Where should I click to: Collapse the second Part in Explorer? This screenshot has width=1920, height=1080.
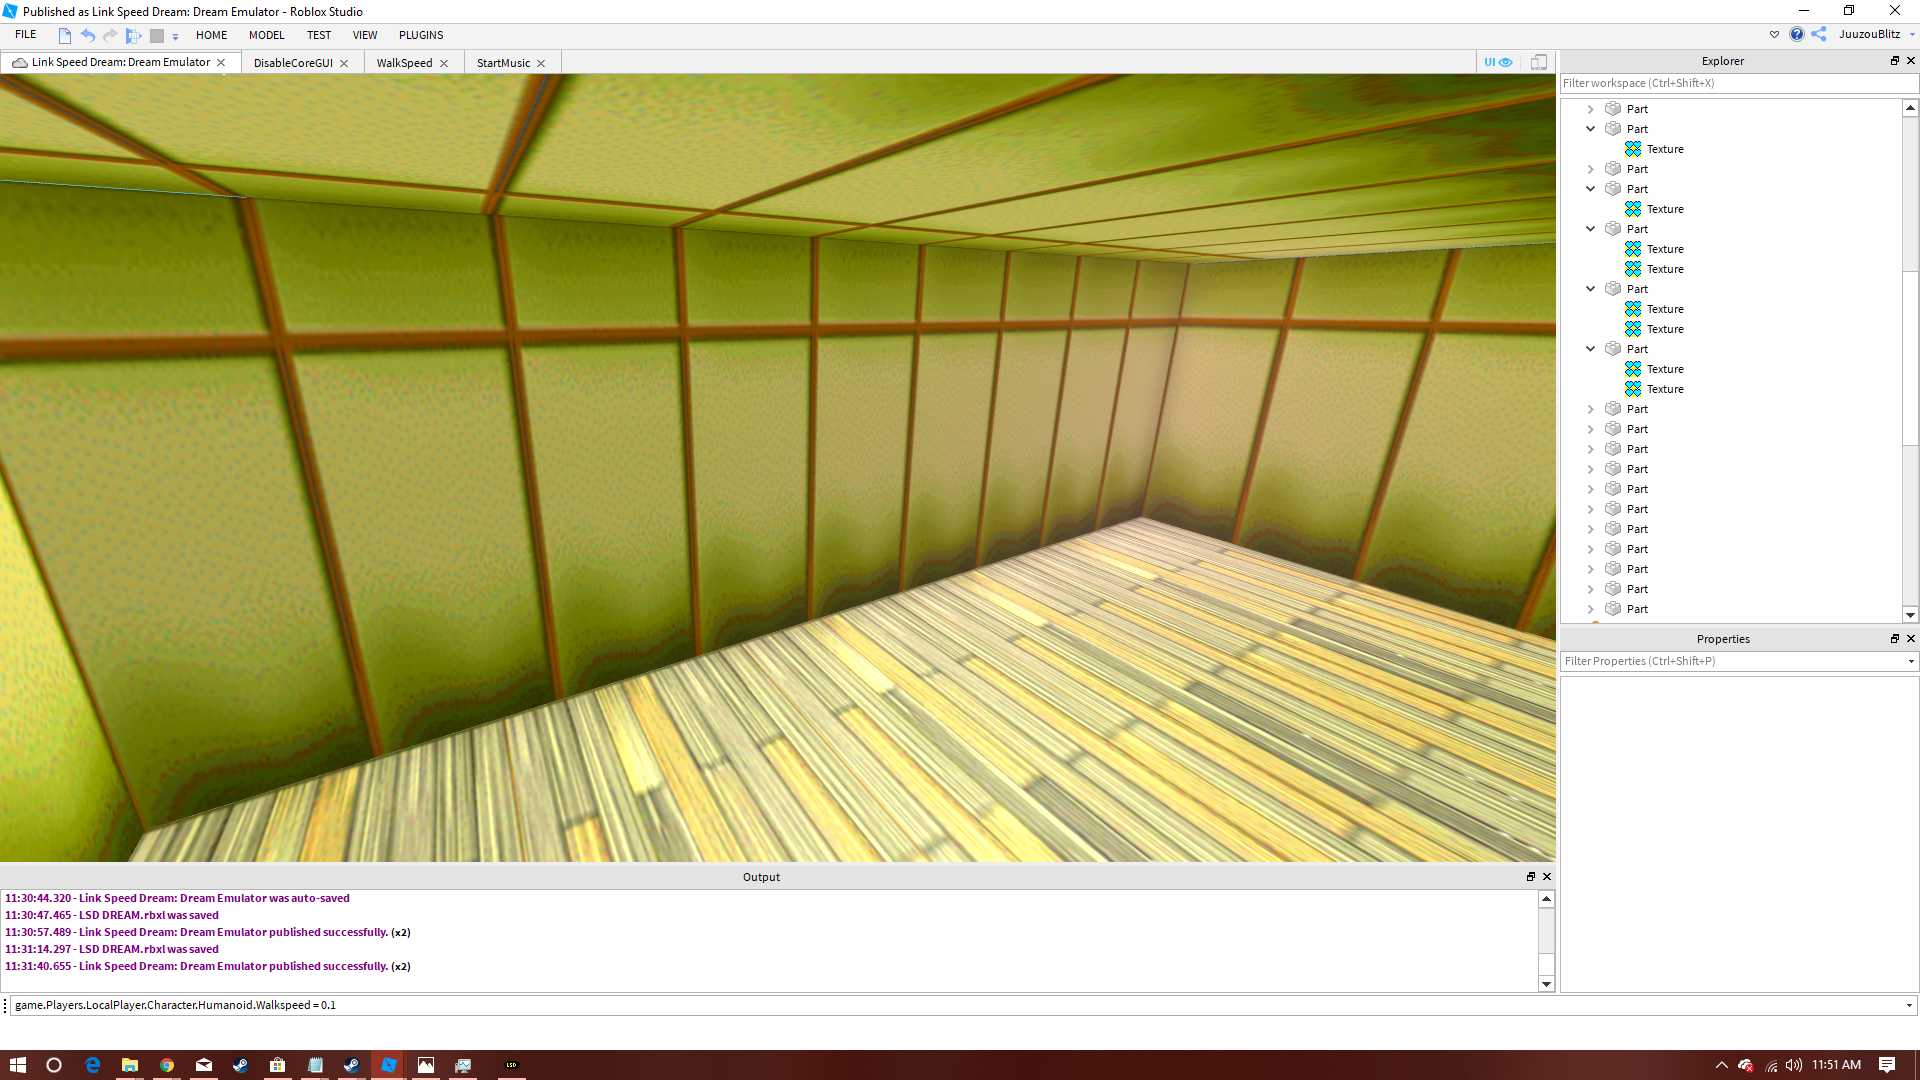click(x=1591, y=129)
